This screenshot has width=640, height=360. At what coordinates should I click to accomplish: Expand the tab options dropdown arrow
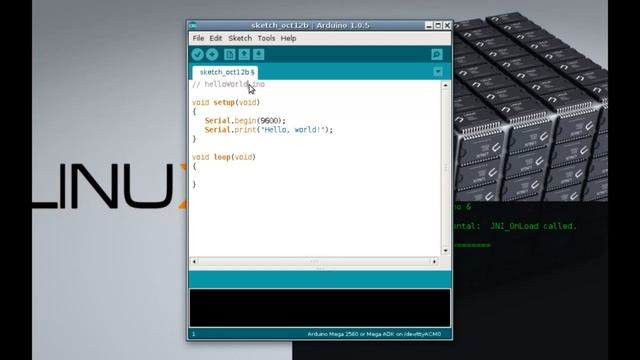pos(438,72)
